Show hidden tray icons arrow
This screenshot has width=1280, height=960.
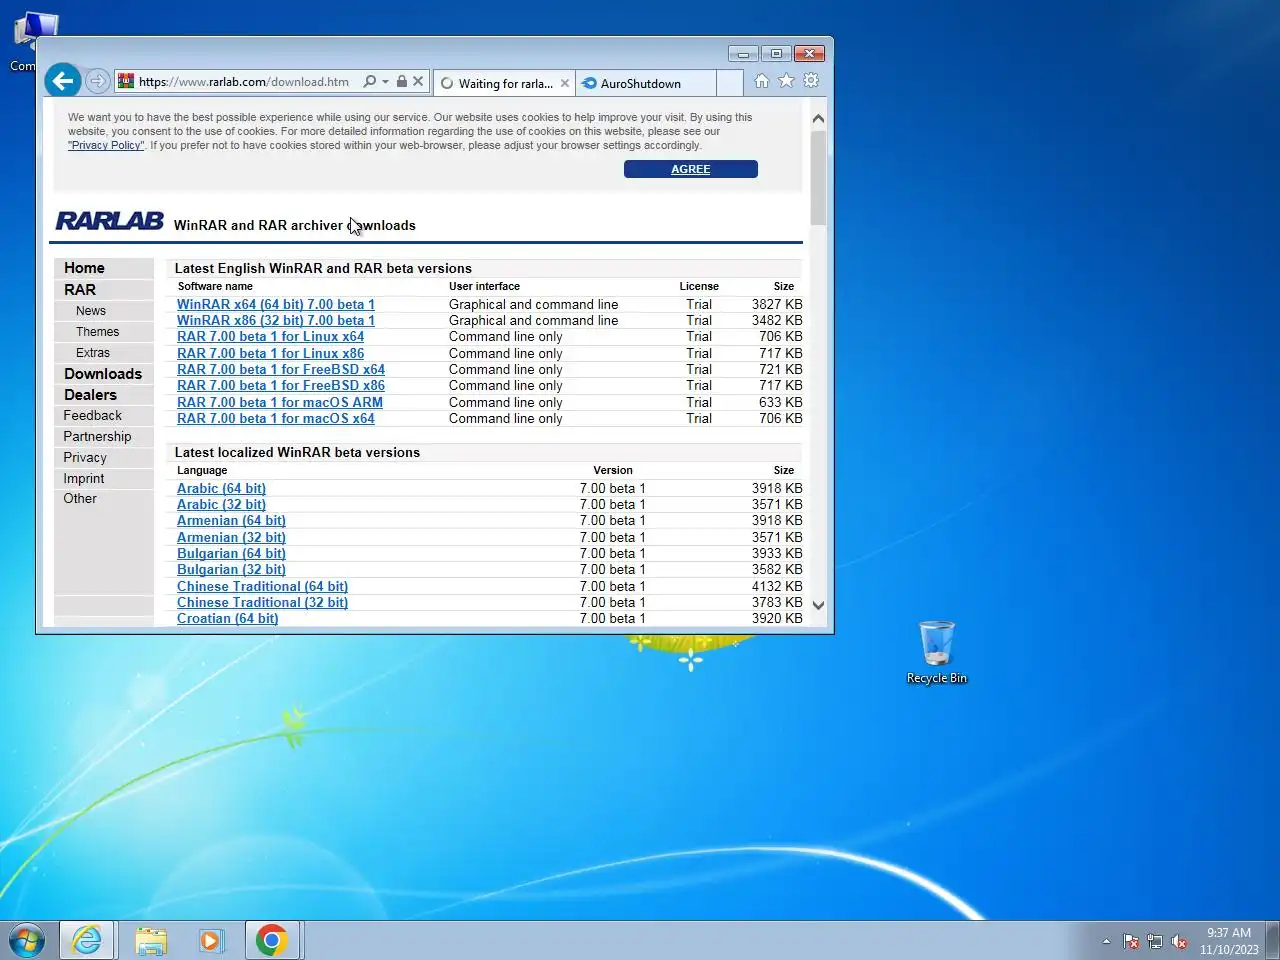(1106, 941)
